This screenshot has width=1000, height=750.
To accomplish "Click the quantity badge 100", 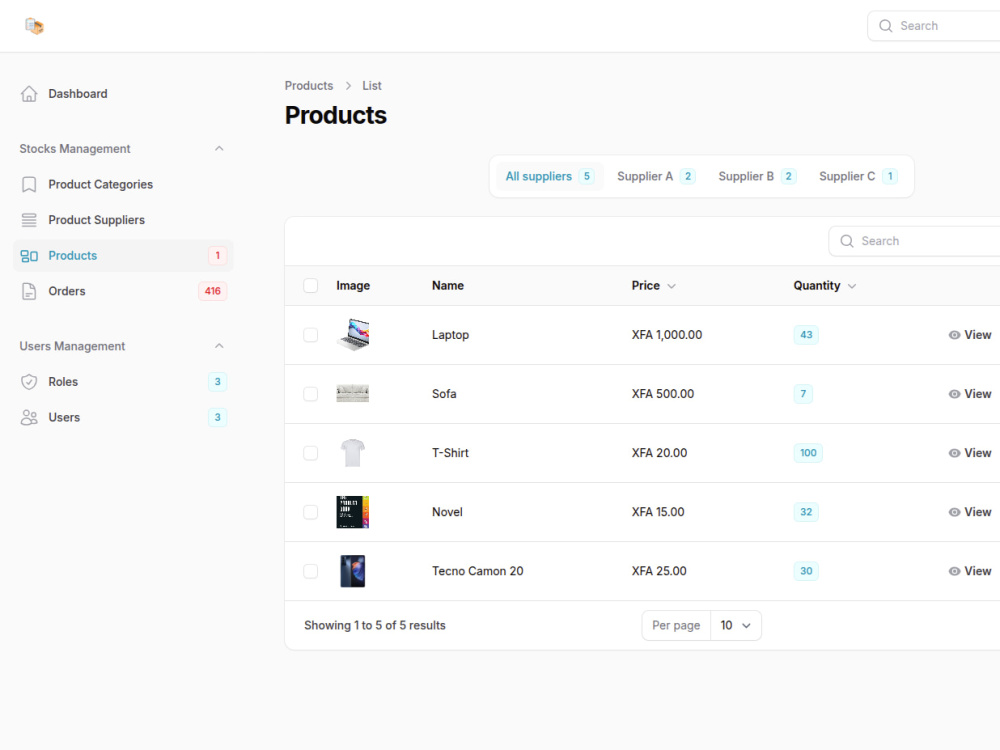I will pos(808,453).
